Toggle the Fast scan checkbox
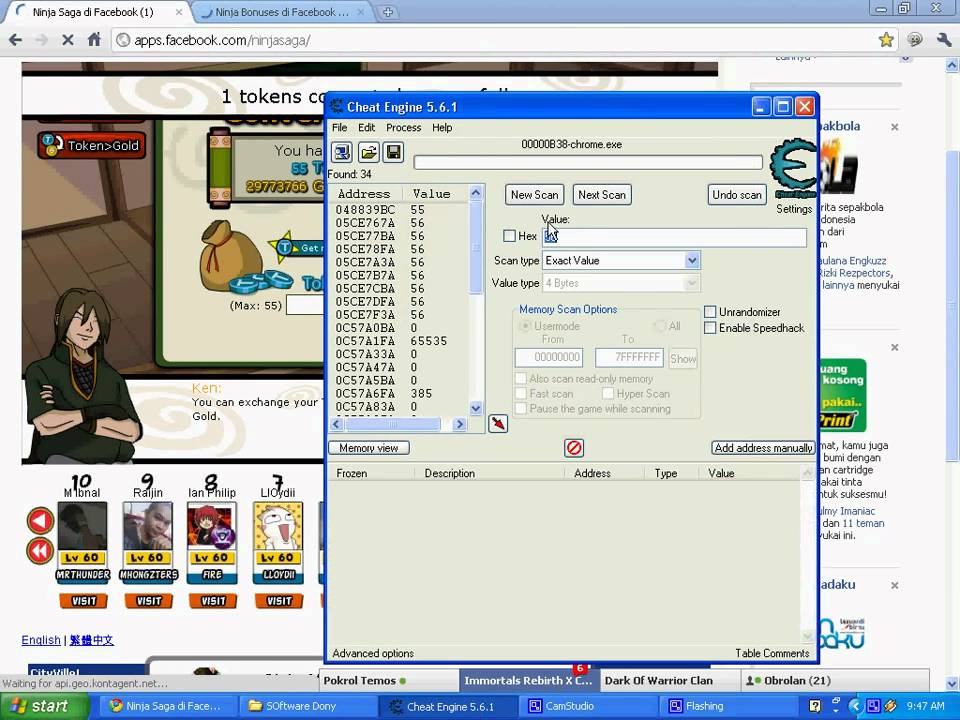This screenshot has height=720, width=960. click(x=521, y=393)
